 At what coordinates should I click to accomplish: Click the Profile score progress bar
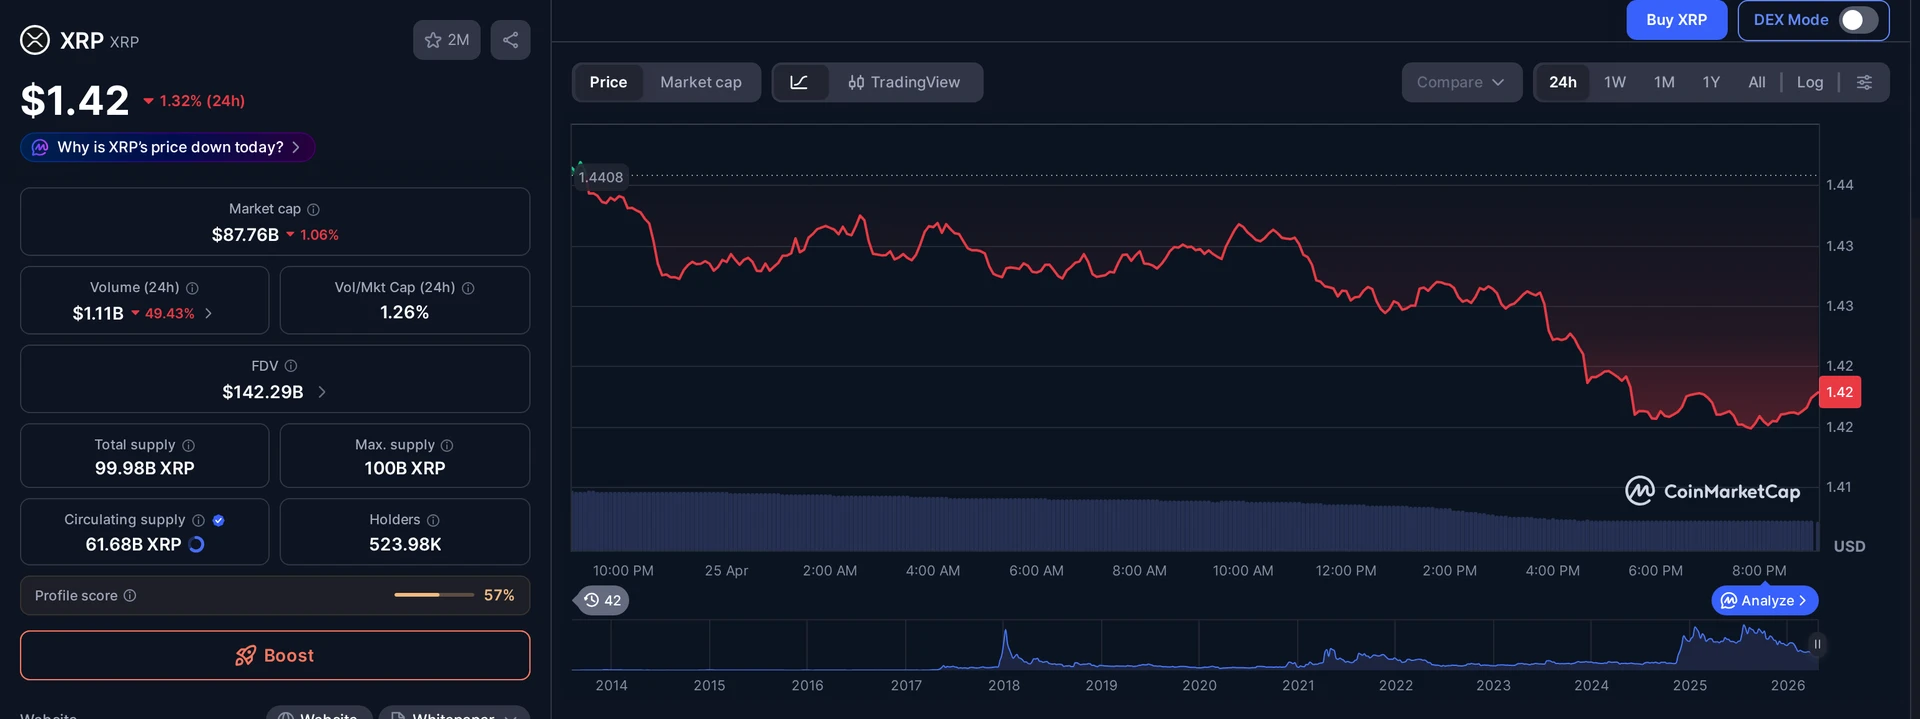434,595
